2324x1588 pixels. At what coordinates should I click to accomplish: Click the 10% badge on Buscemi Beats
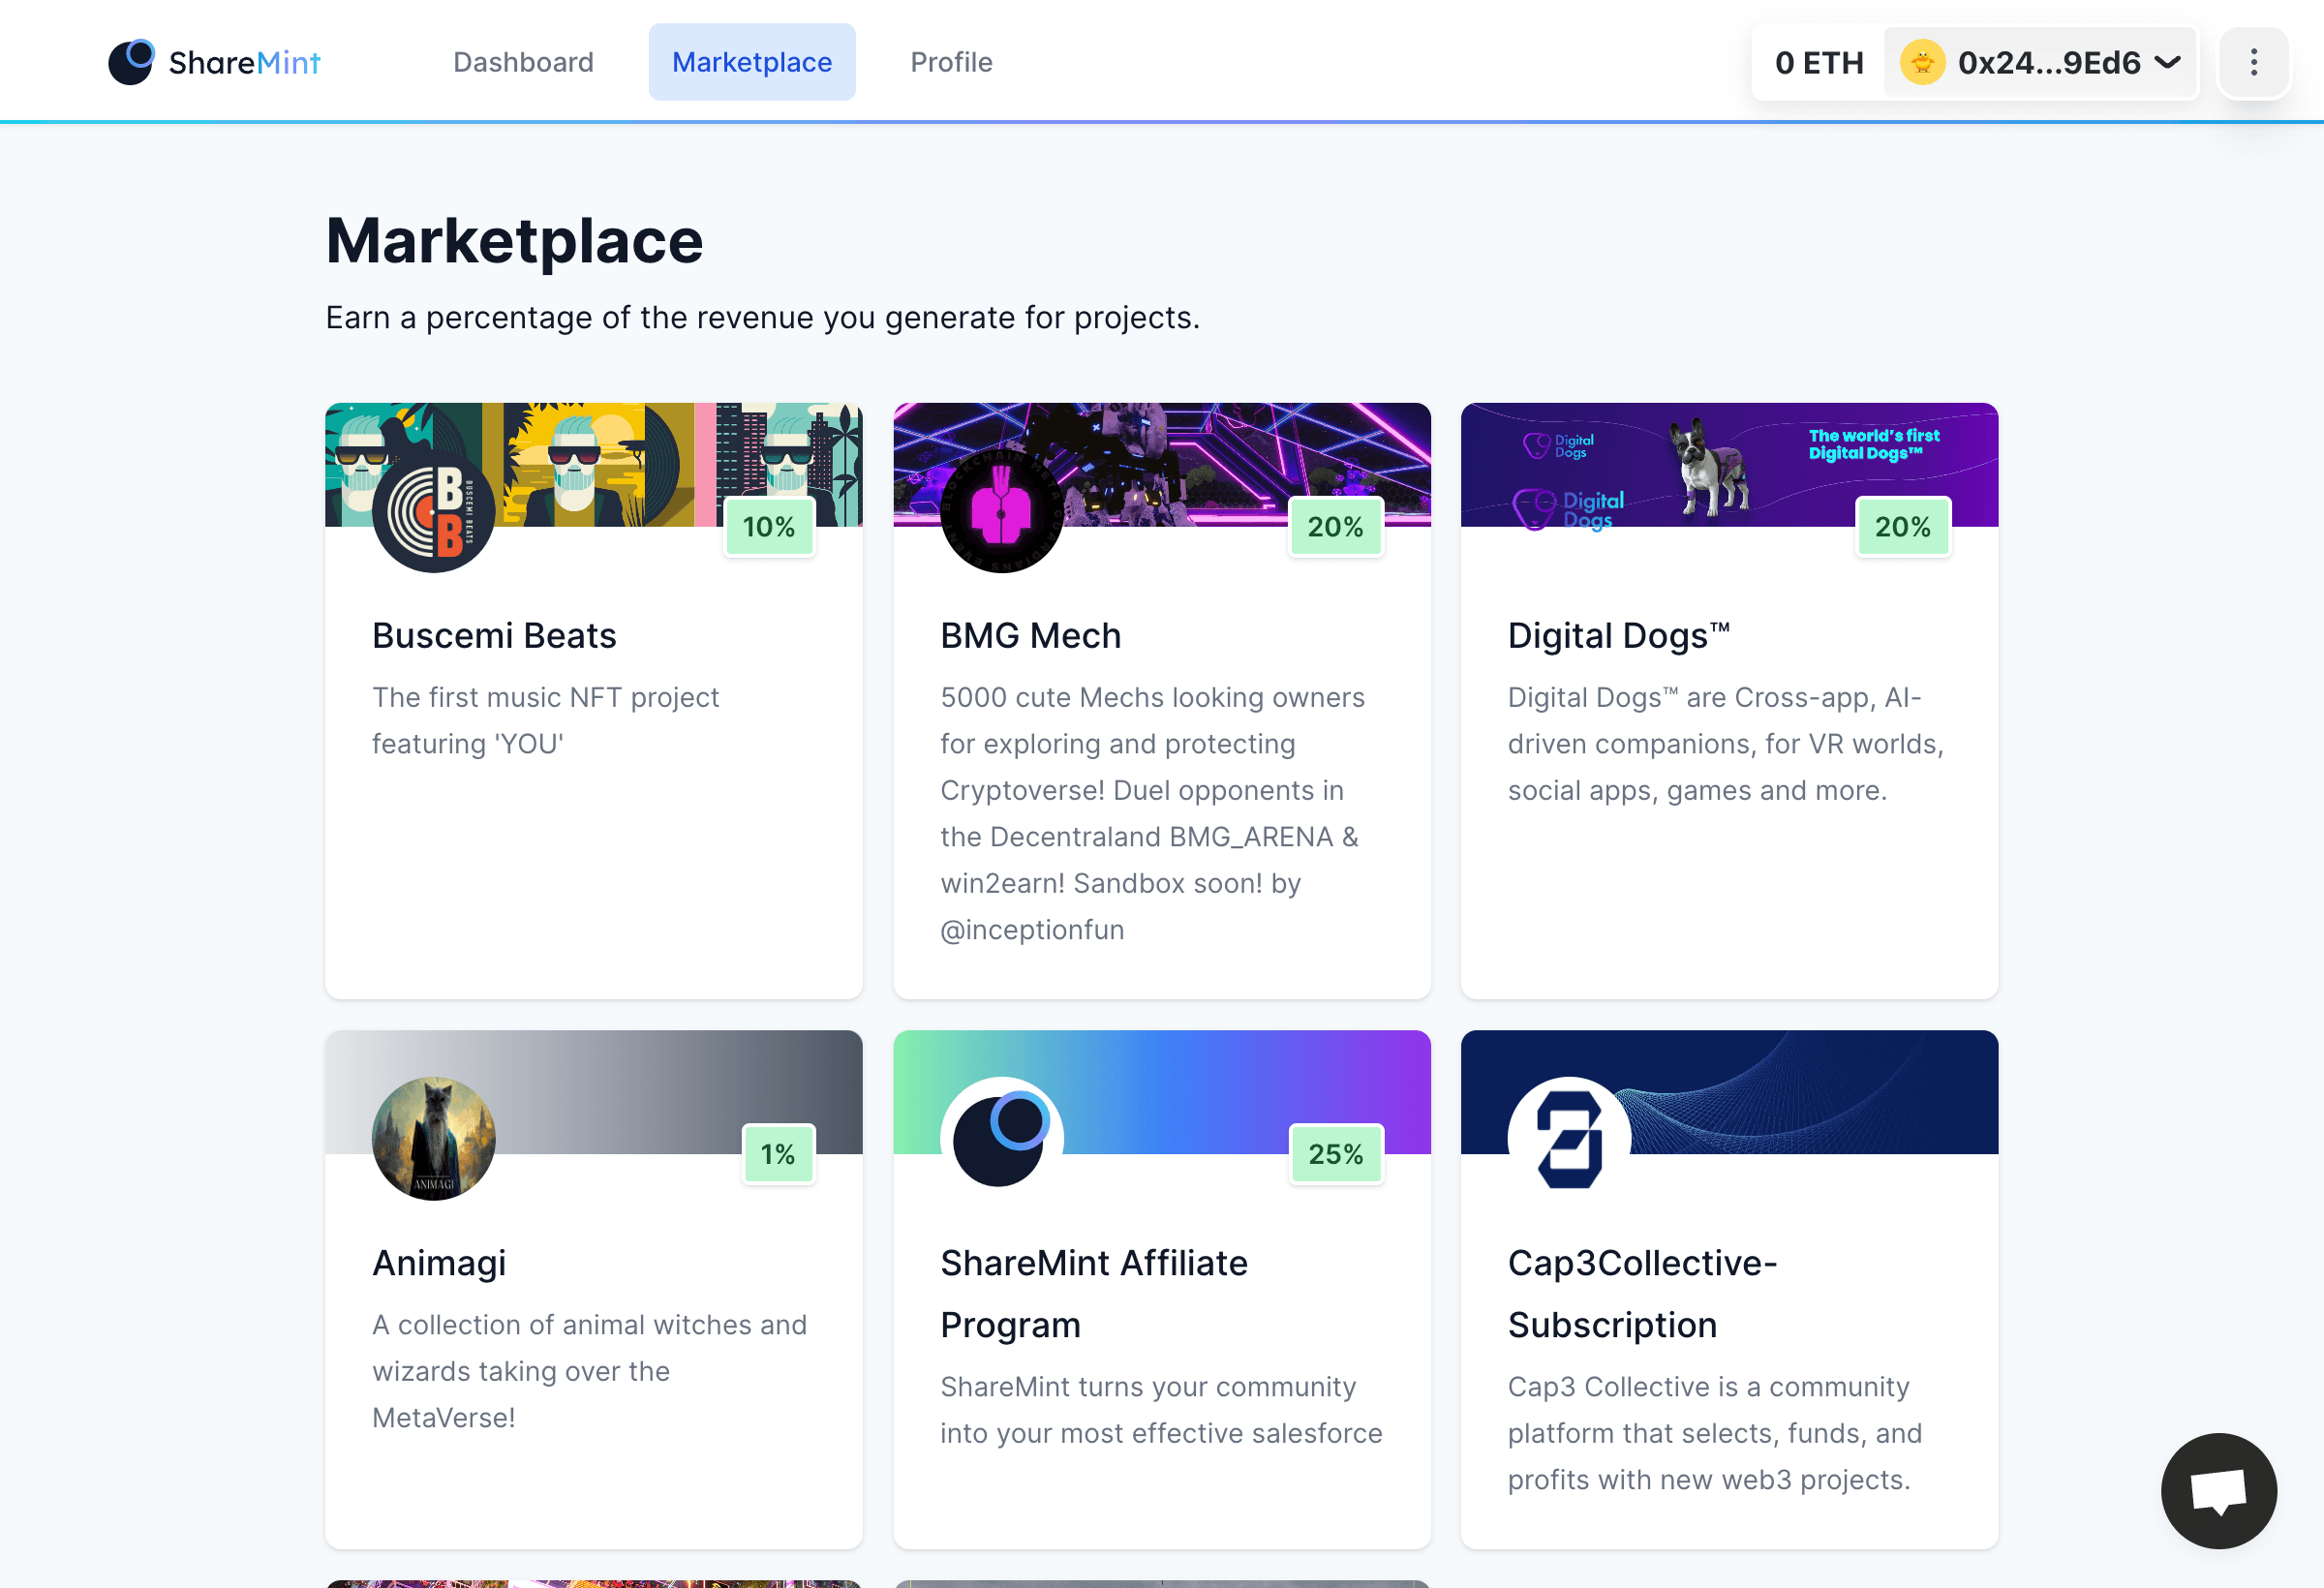(768, 527)
